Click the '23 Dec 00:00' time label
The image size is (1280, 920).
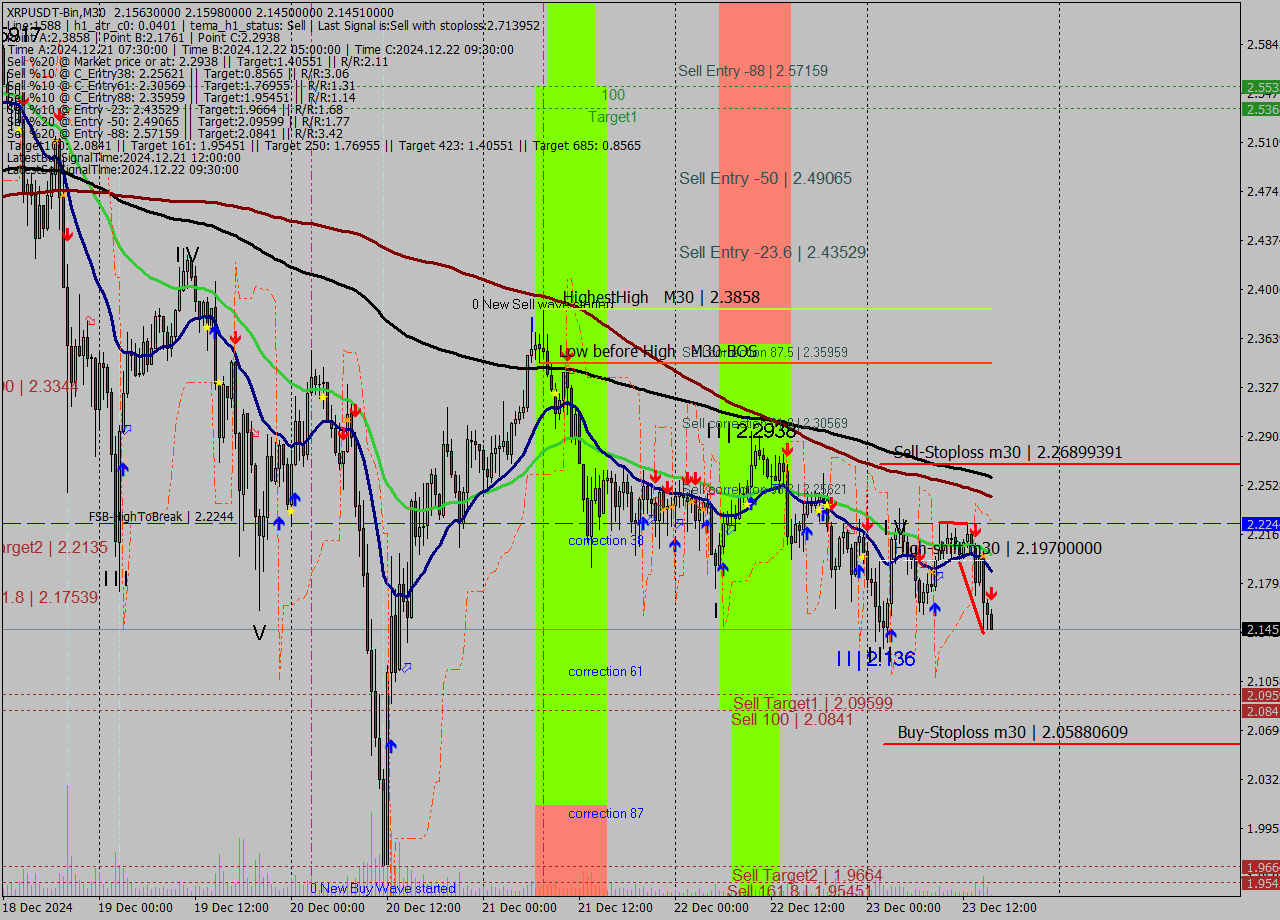[x=903, y=908]
